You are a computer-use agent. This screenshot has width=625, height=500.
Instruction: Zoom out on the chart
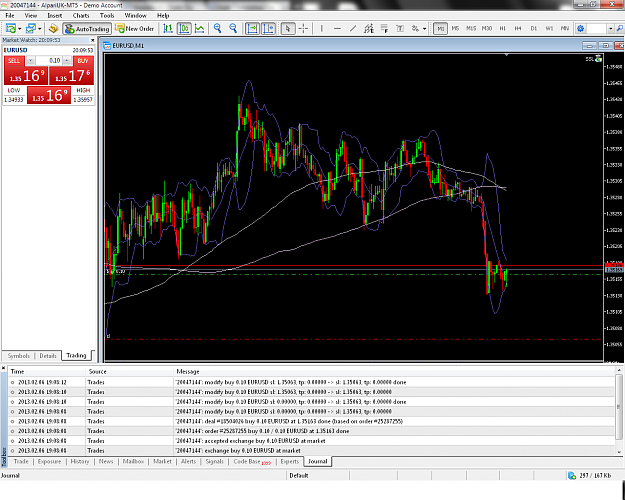tap(233, 29)
